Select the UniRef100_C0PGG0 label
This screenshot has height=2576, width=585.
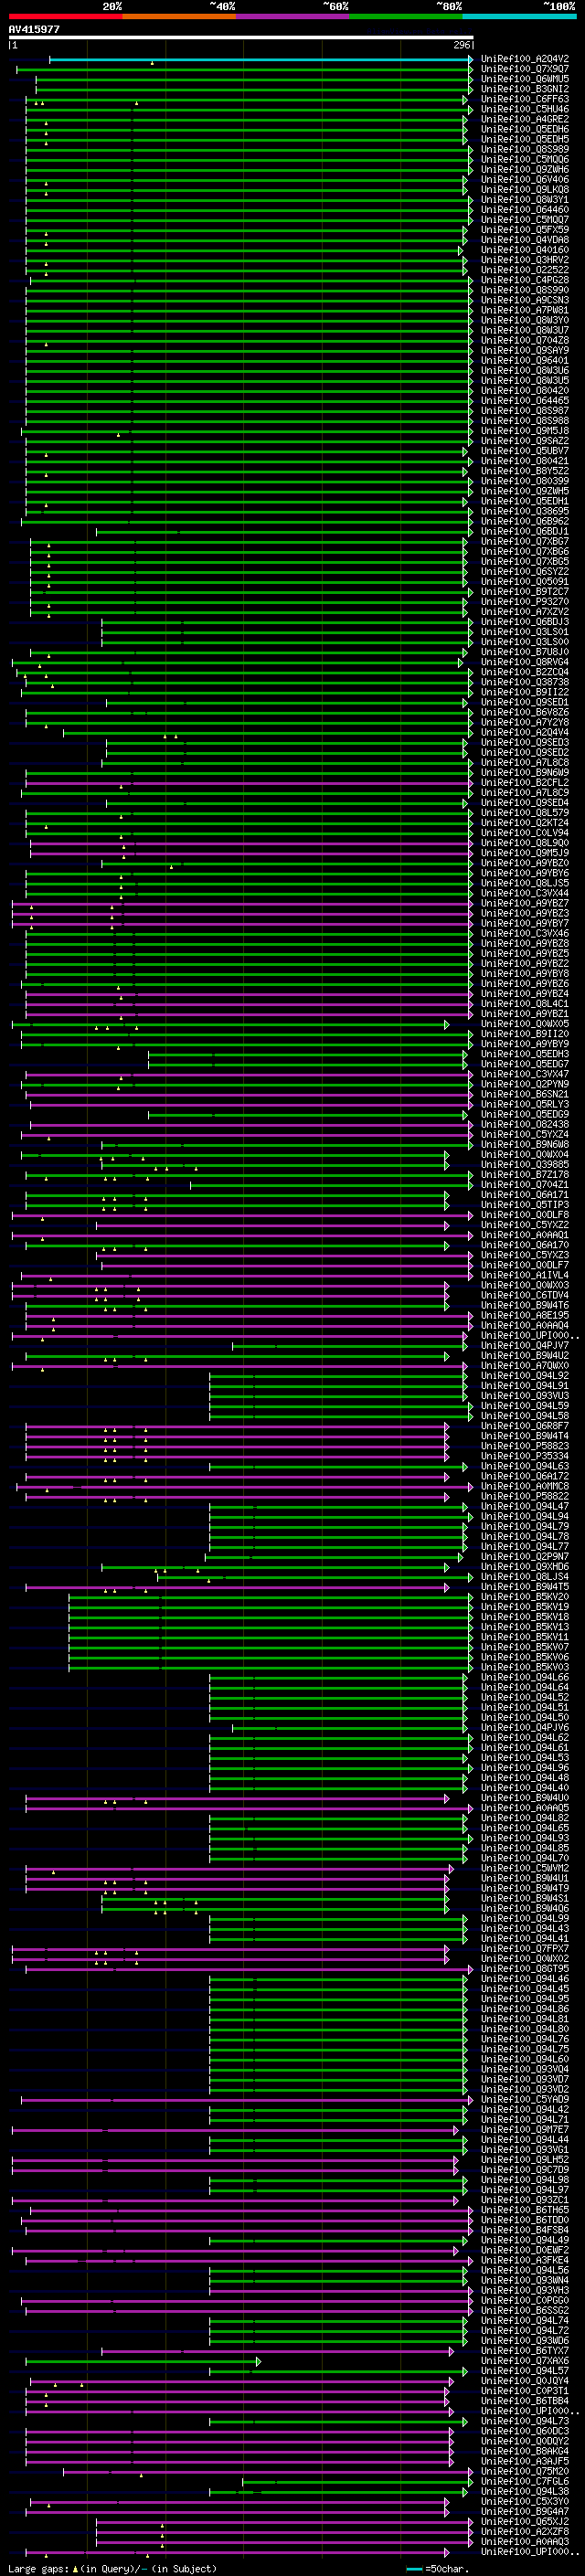coord(525,2300)
